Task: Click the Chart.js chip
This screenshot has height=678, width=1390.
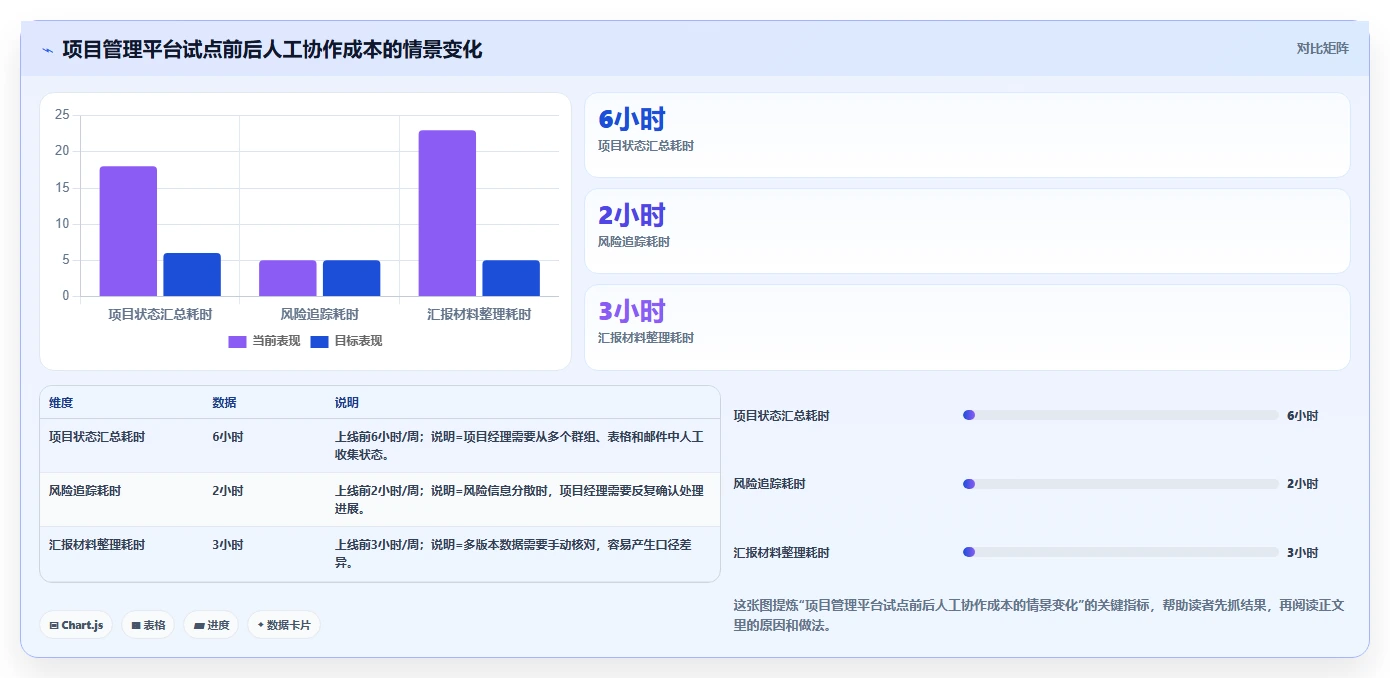Action: (x=76, y=625)
